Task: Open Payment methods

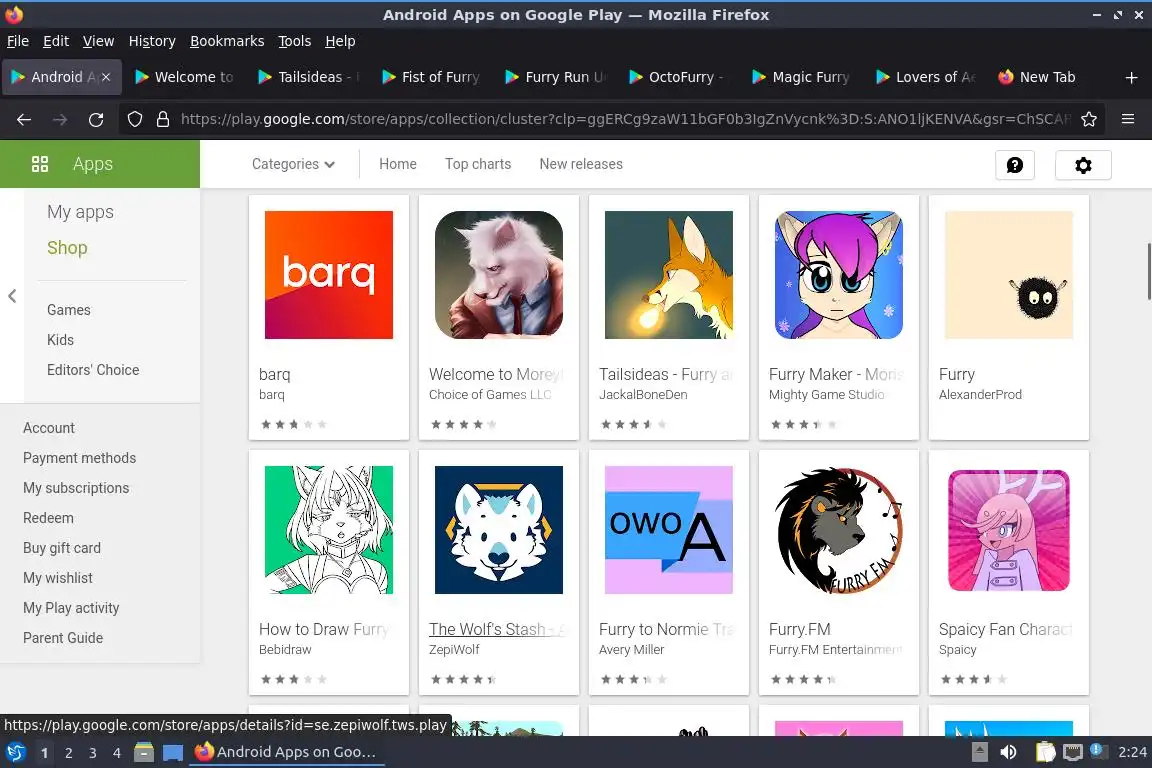Action: [79, 458]
